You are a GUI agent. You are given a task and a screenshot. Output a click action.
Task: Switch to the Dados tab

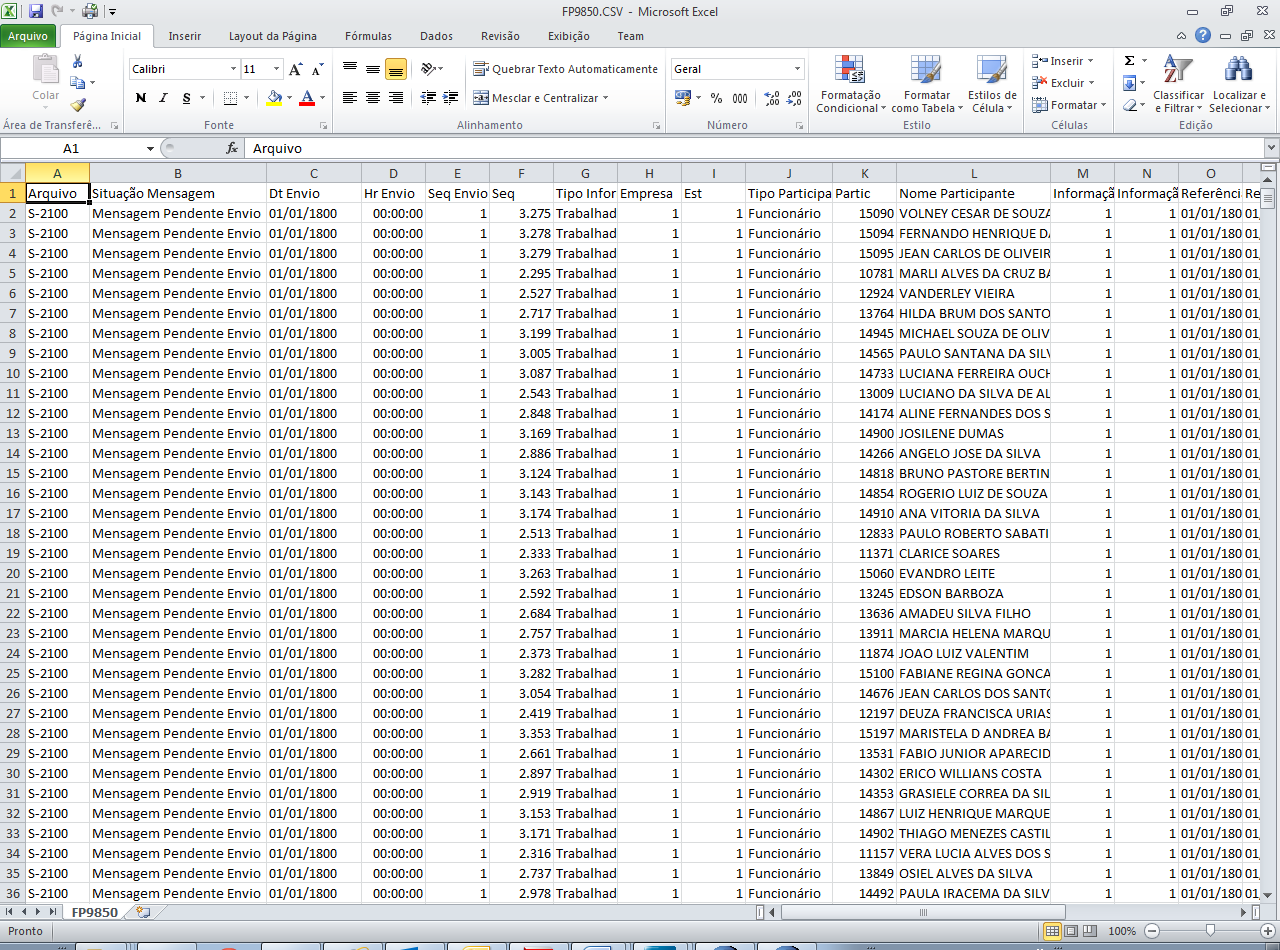[x=436, y=36]
